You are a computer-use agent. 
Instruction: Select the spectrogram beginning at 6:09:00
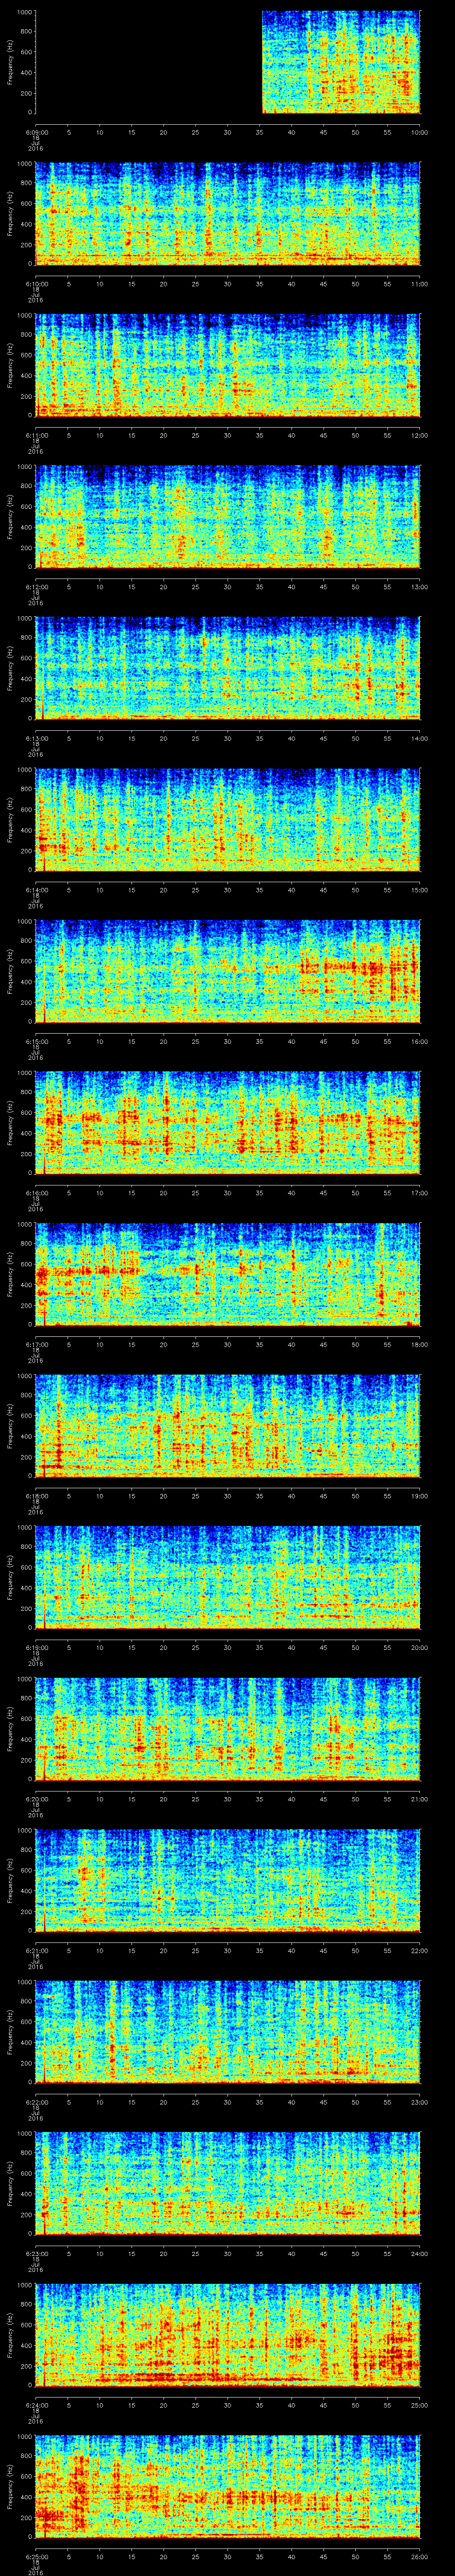tap(228, 62)
